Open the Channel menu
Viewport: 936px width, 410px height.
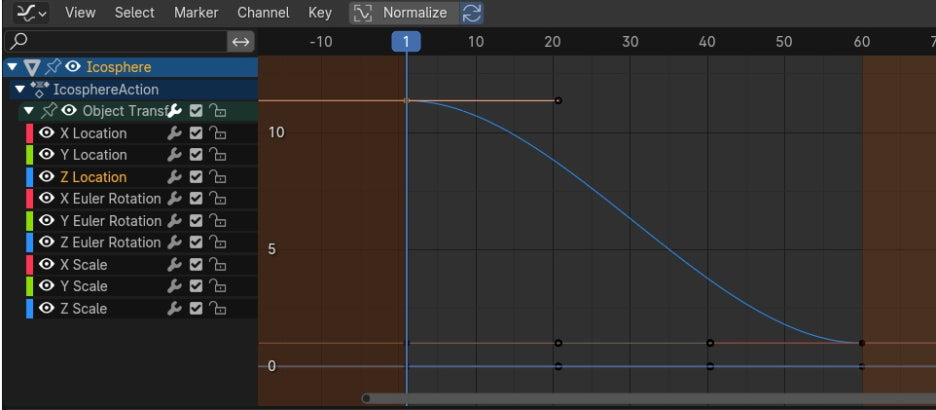pyautogui.click(x=263, y=13)
